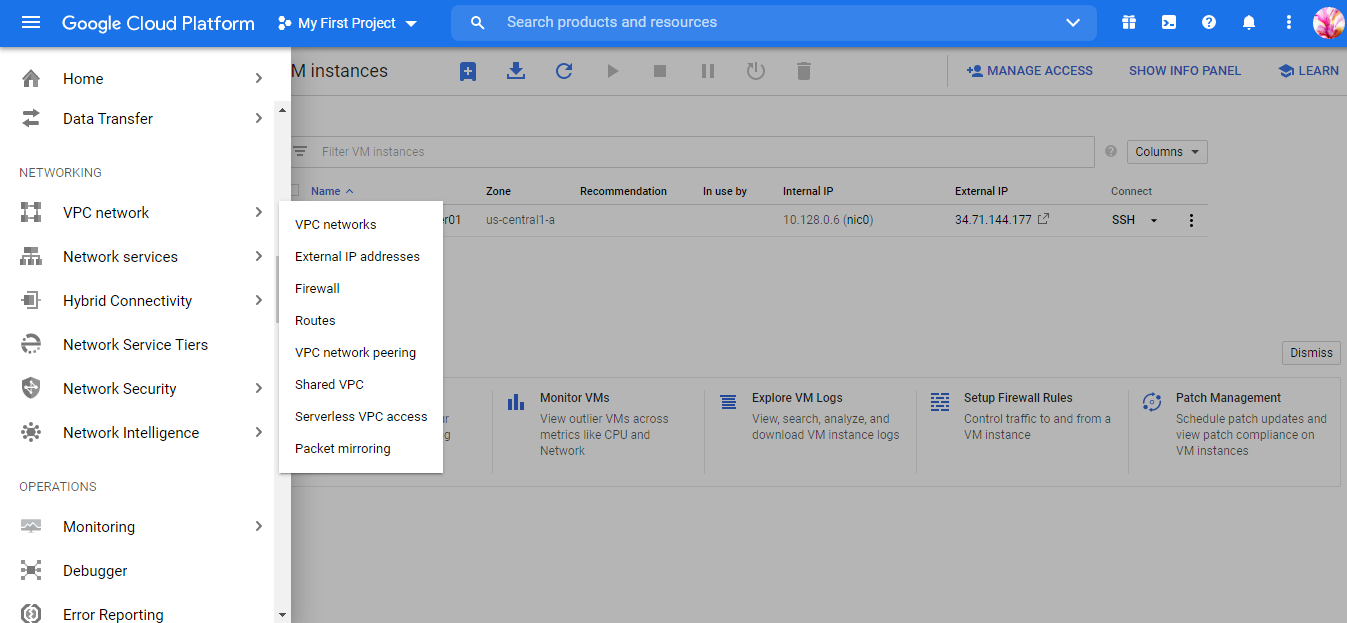The image size is (1347, 623).
Task: Click the Create Instance icon
Action: pyautogui.click(x=468, y=71)
